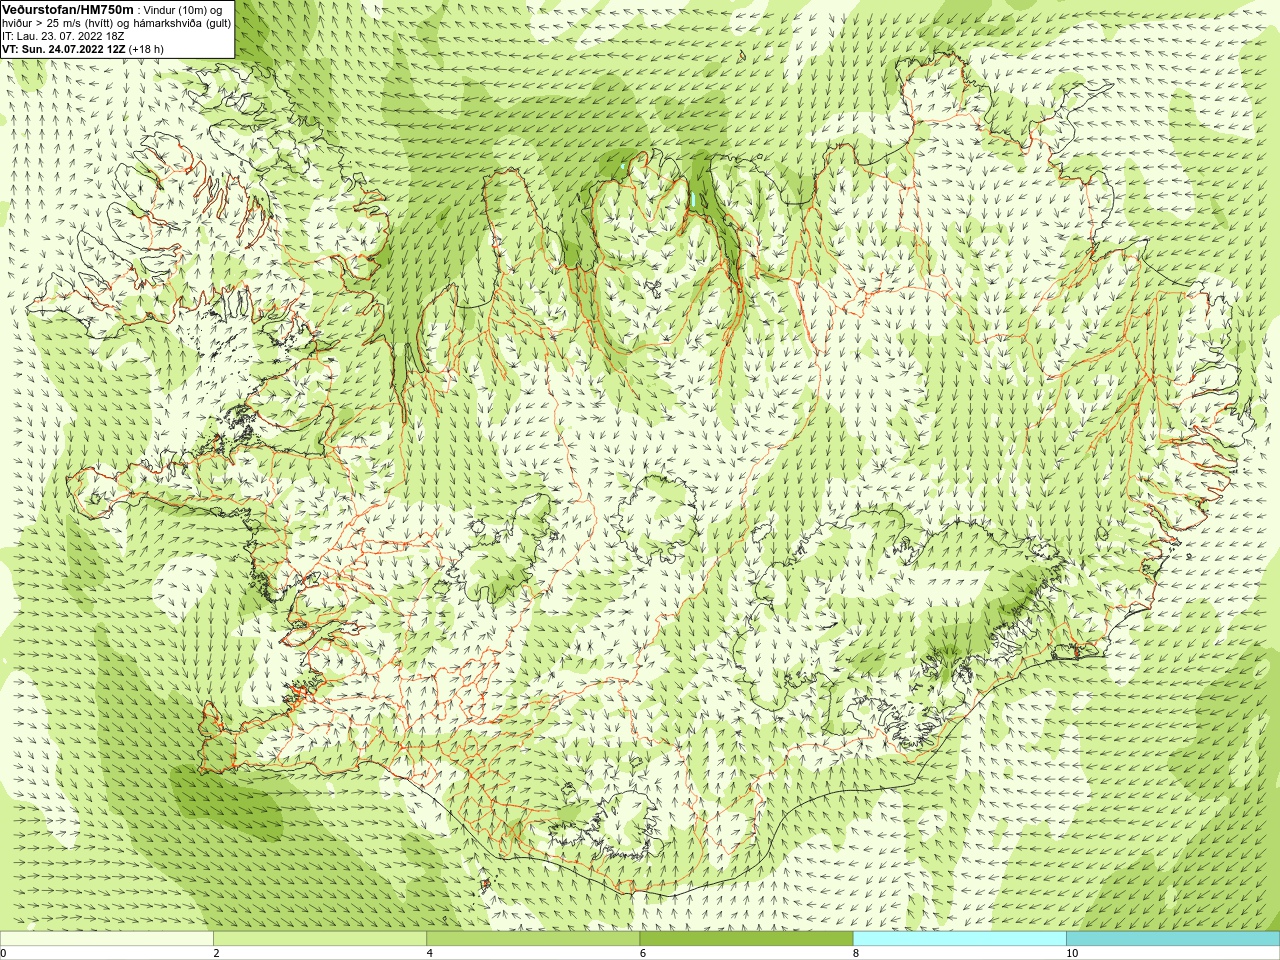1280x960 pixels.
Task: Click the legend scale label '2'
Action: [x=216, y=953]
